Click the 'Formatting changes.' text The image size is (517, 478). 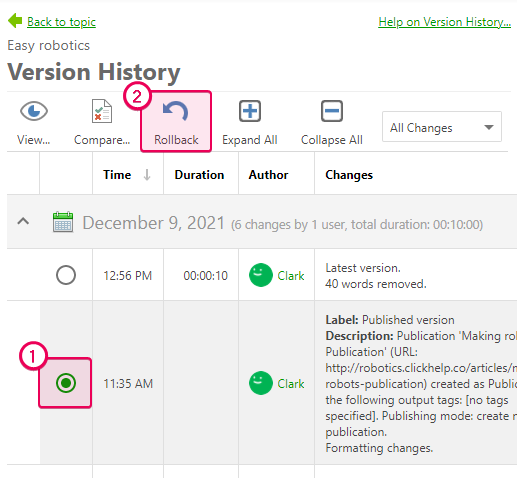coord(379,448)
